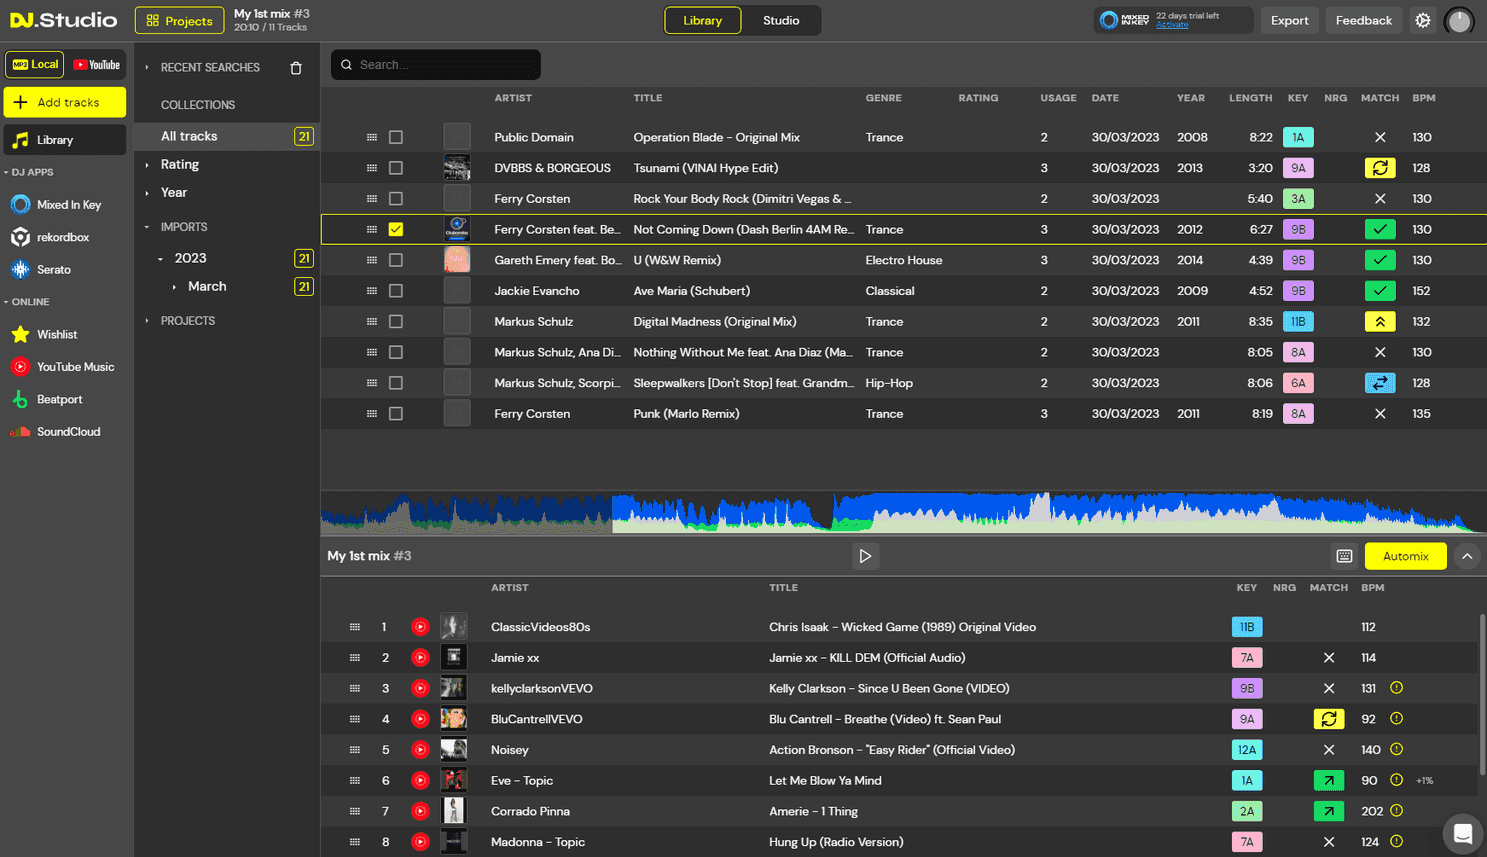Image resolution: width=1487 pixels, height=857 pixels.
Task: Seek on the waveform overview strip
Action: pyautogui.click(x=900, y=513)
